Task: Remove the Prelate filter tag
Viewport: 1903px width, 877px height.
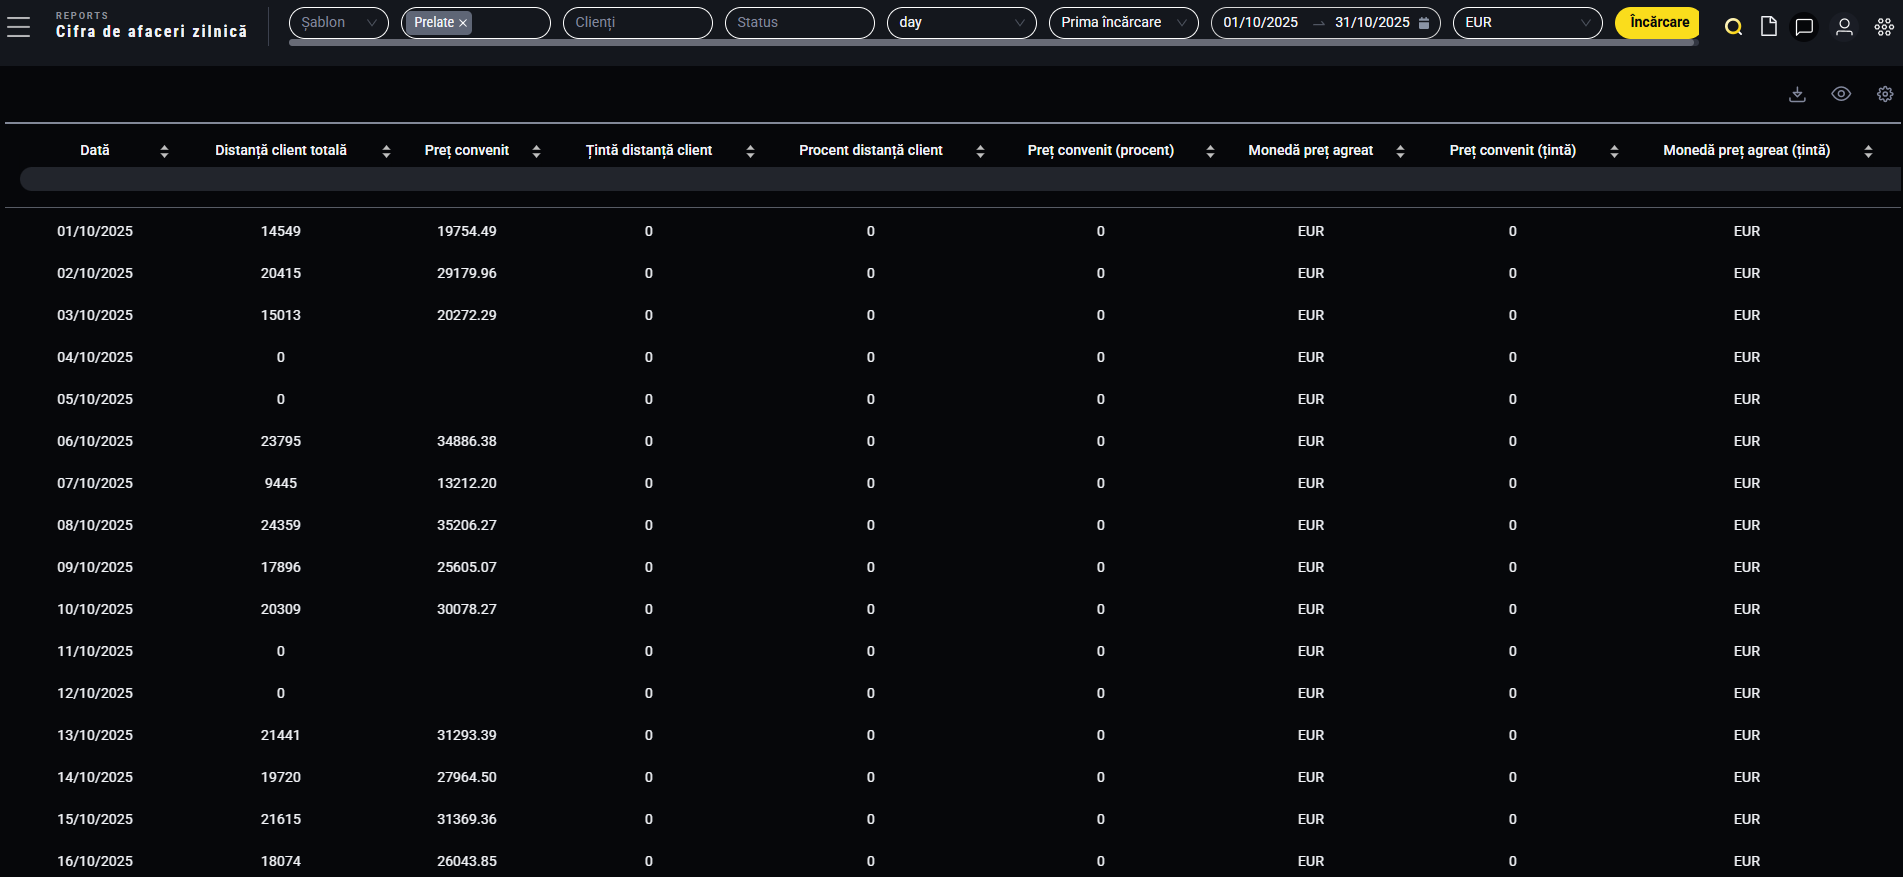Action: pos(463,23)
